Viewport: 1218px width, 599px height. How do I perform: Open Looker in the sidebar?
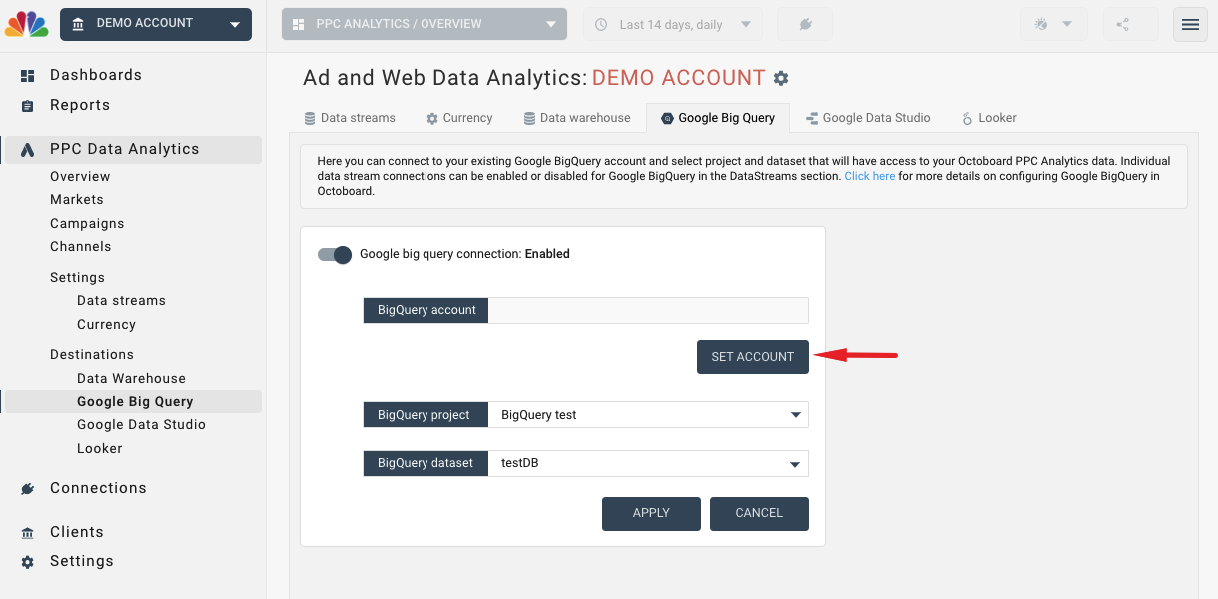point(100,448)
